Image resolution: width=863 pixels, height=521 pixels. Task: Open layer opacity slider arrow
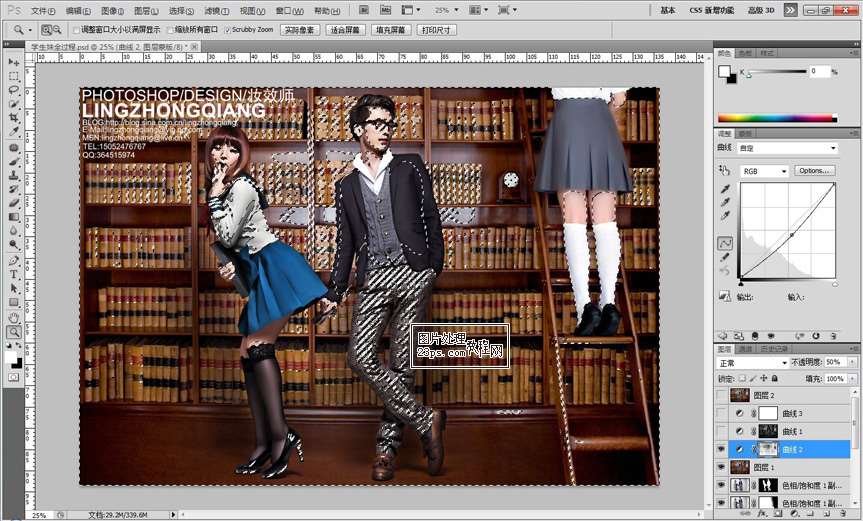853,362
